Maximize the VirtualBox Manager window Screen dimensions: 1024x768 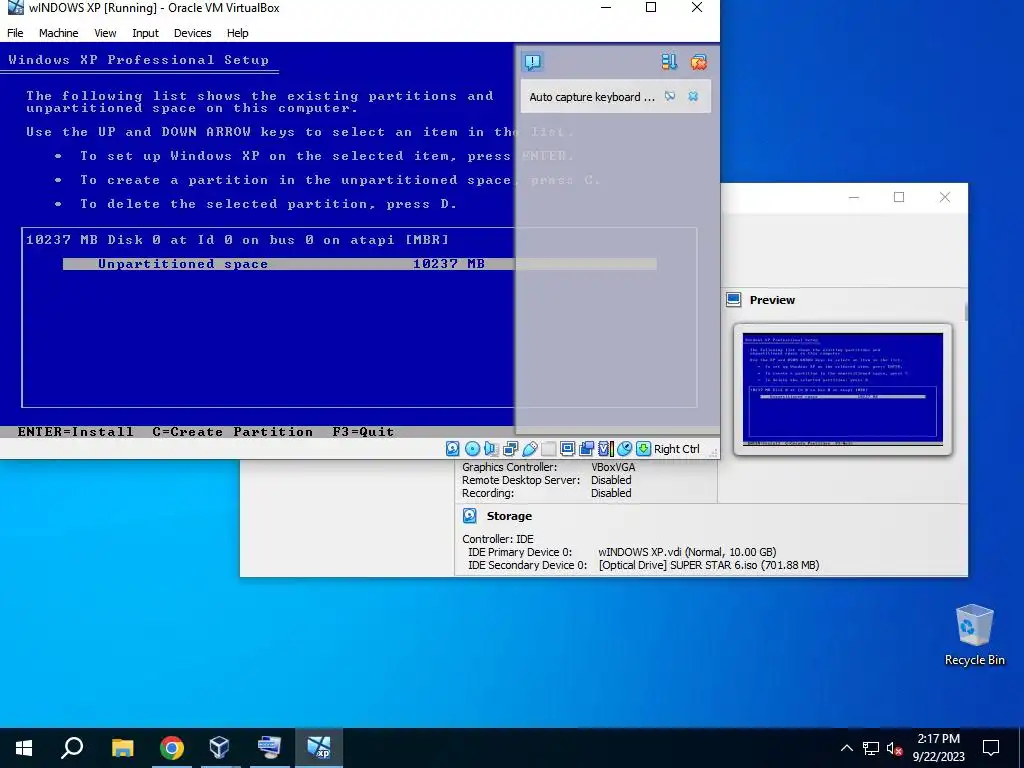(899, 197)
